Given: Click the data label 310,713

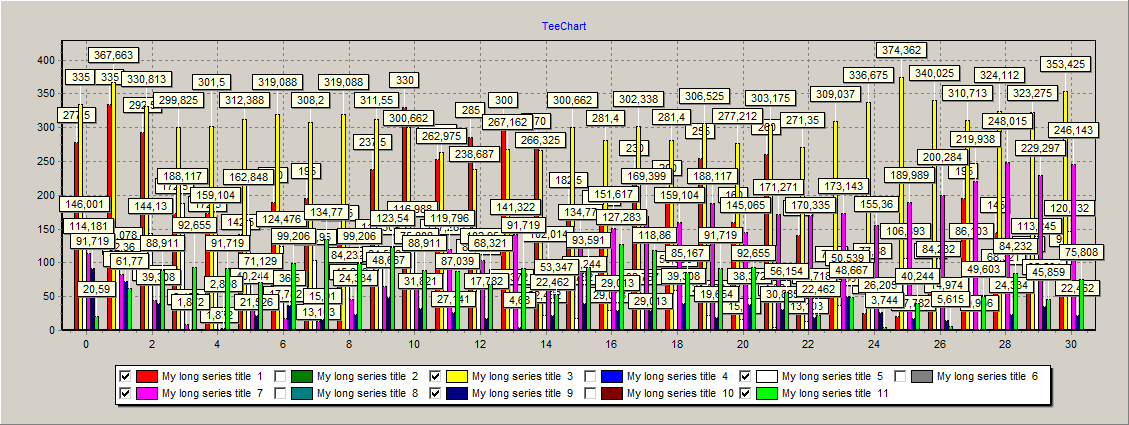Looking at the screenshot, I should [969, 93].
